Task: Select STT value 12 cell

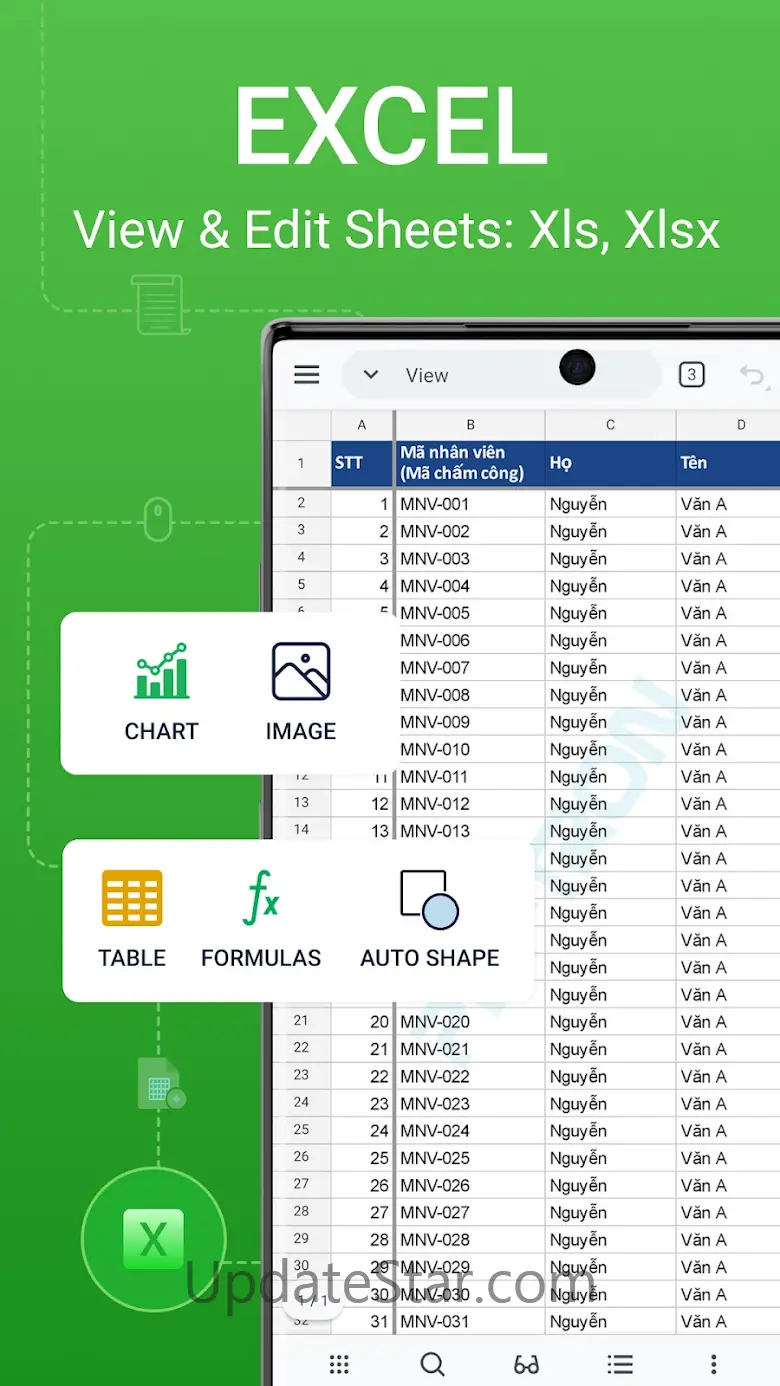Action: [x=362, y=804]
